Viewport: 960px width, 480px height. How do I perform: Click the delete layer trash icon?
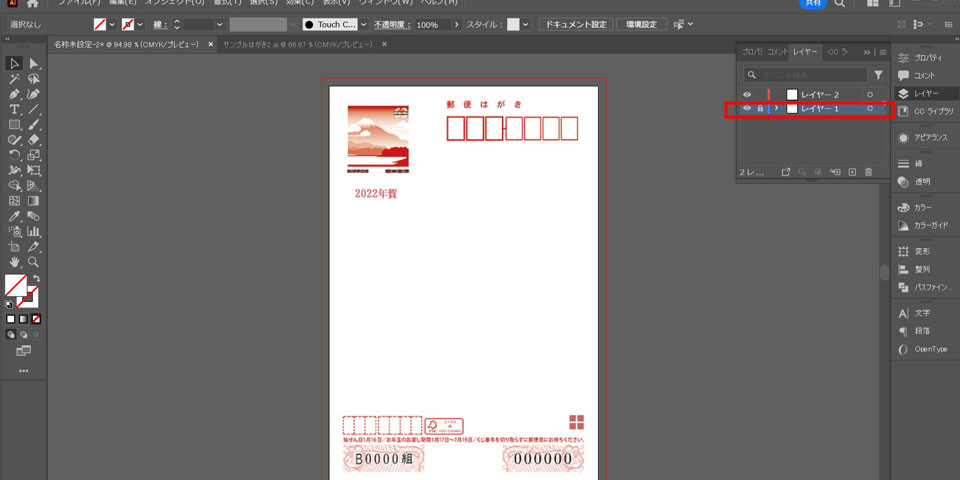868,172
